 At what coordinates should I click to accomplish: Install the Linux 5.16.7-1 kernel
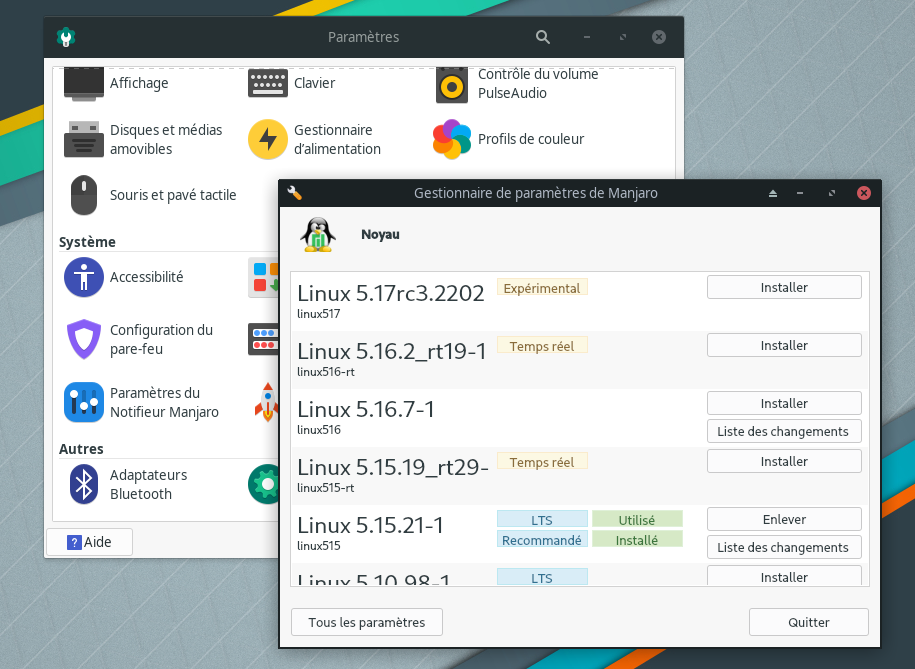point(784,403)
